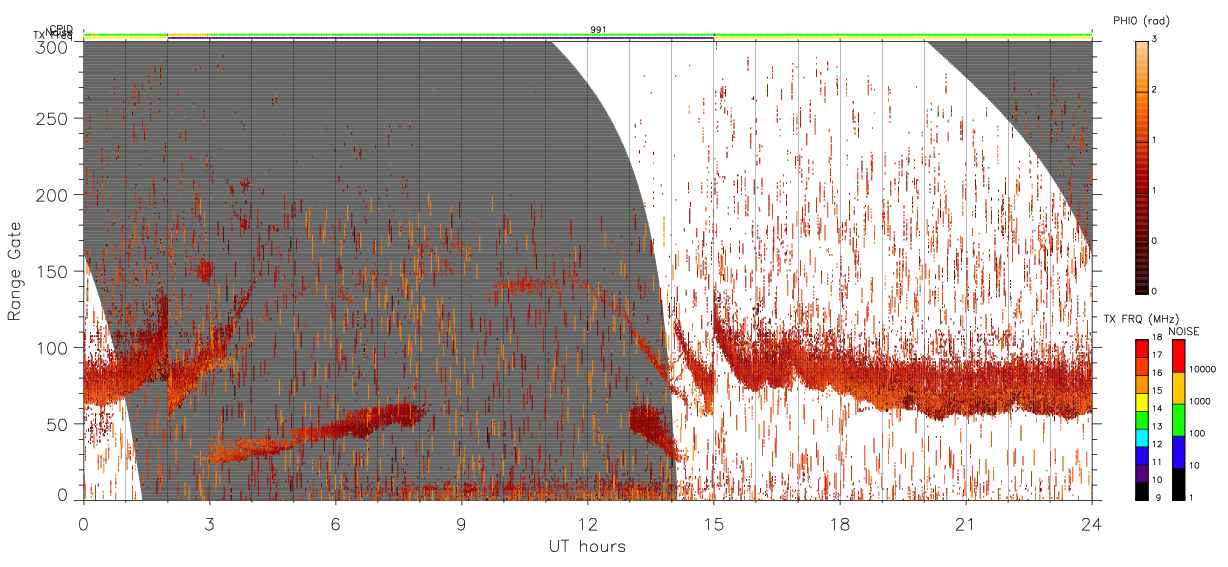Viewport: 1228px width, 567px height.
Task: Click the blue TX frequency bar at top
Action: (441, 39)
